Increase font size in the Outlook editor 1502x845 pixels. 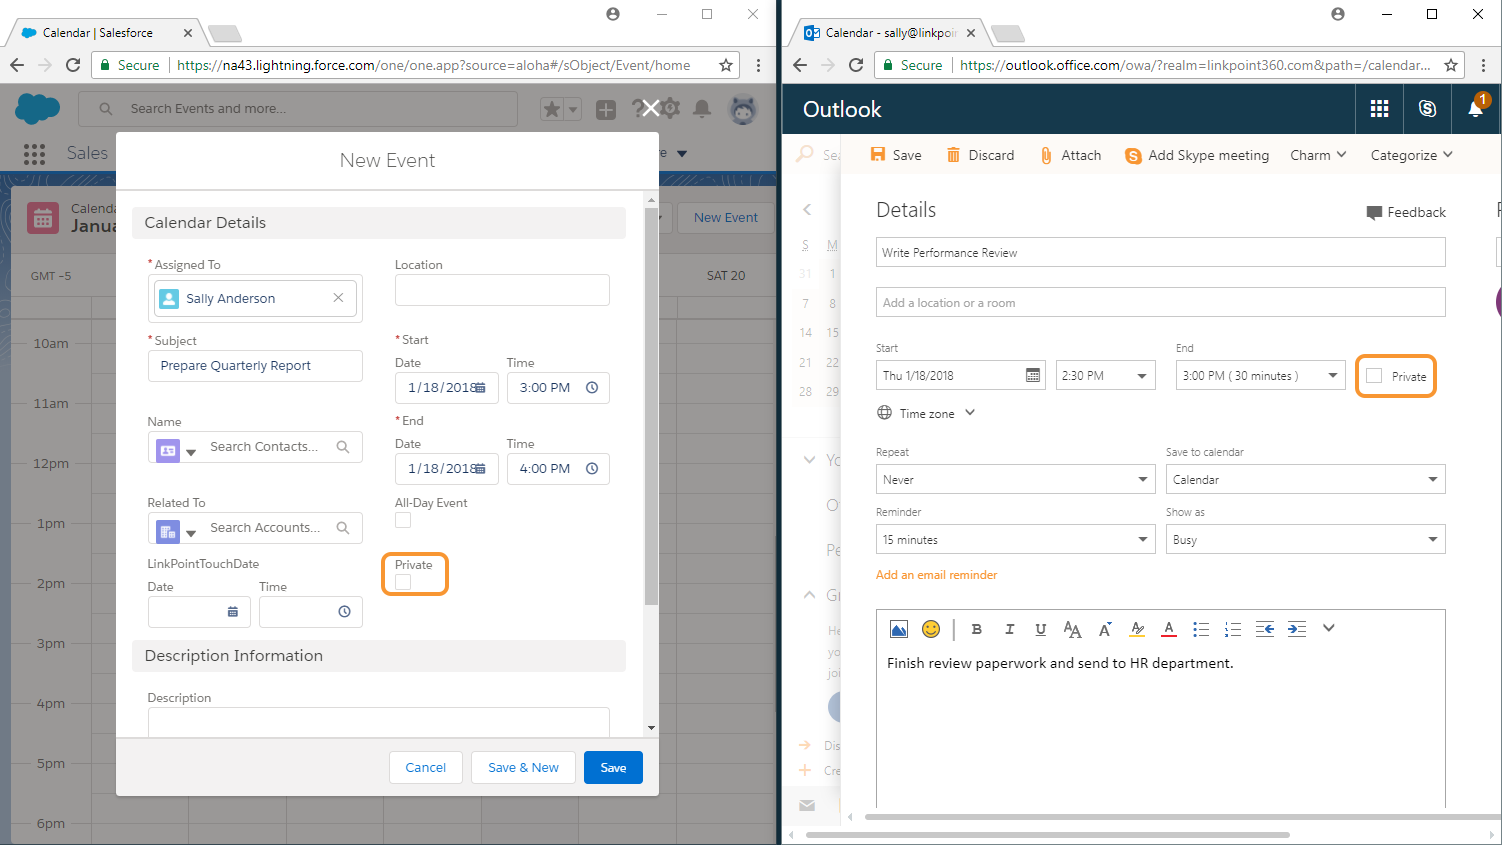click(1105, 629)
